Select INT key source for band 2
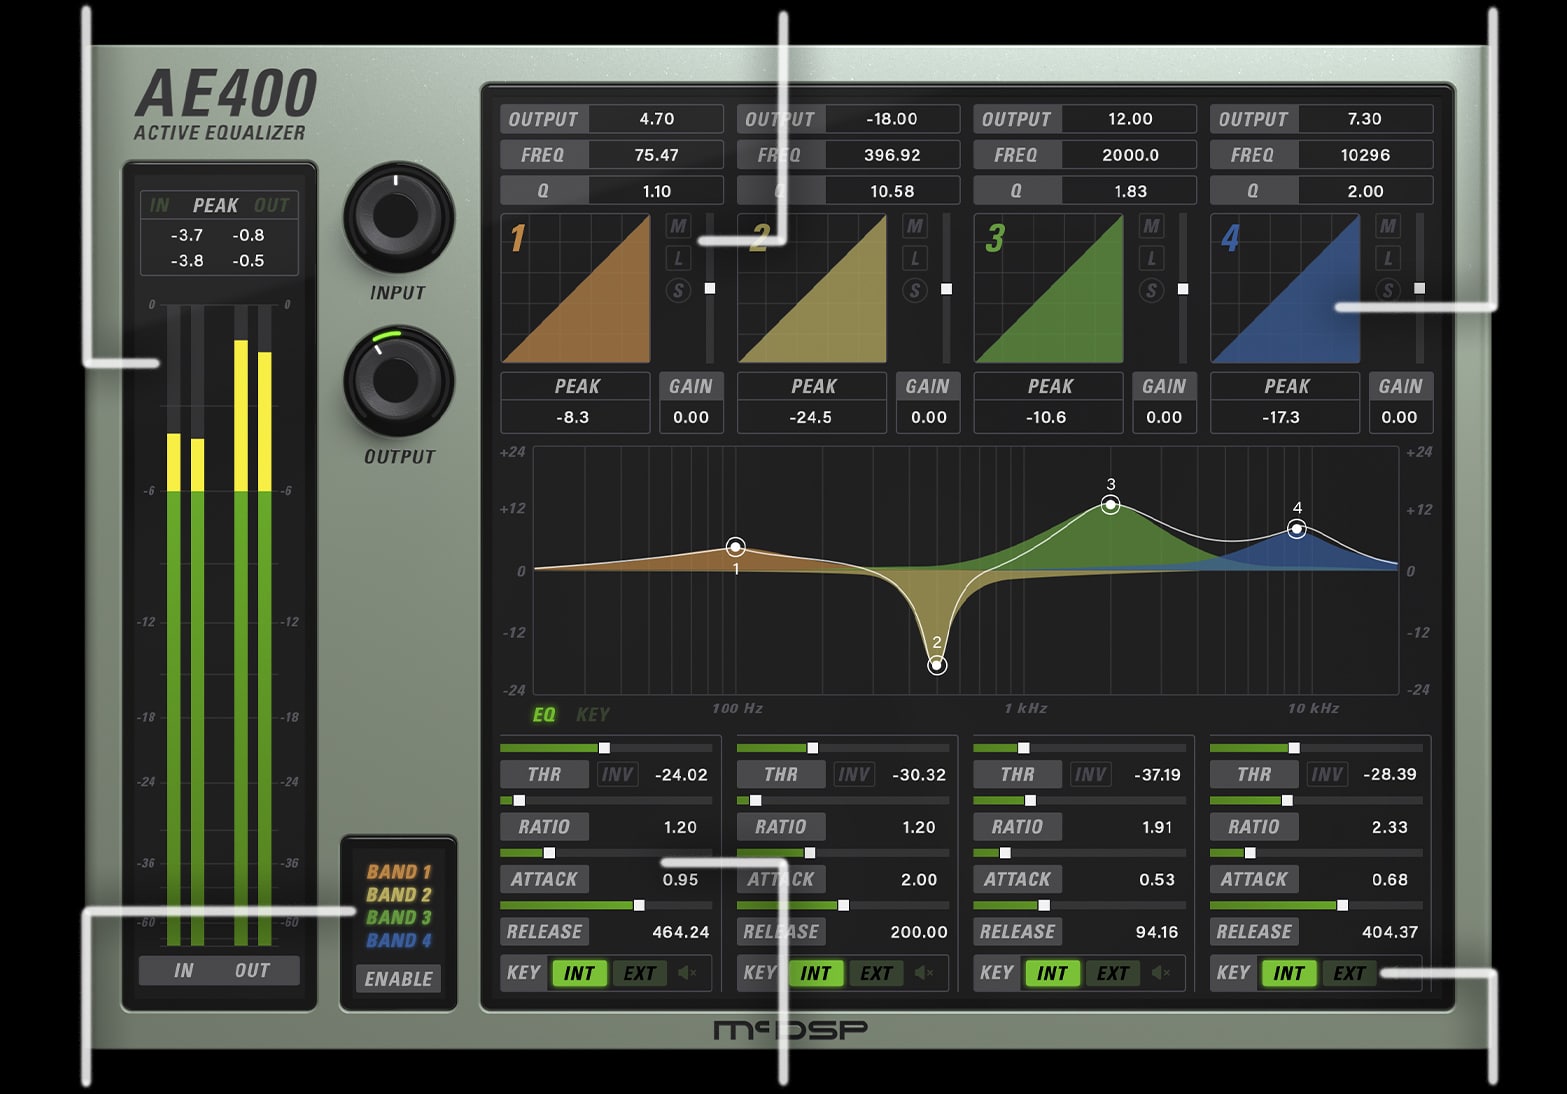This screenshot has width=1567, height=1094. coord(815,973)
